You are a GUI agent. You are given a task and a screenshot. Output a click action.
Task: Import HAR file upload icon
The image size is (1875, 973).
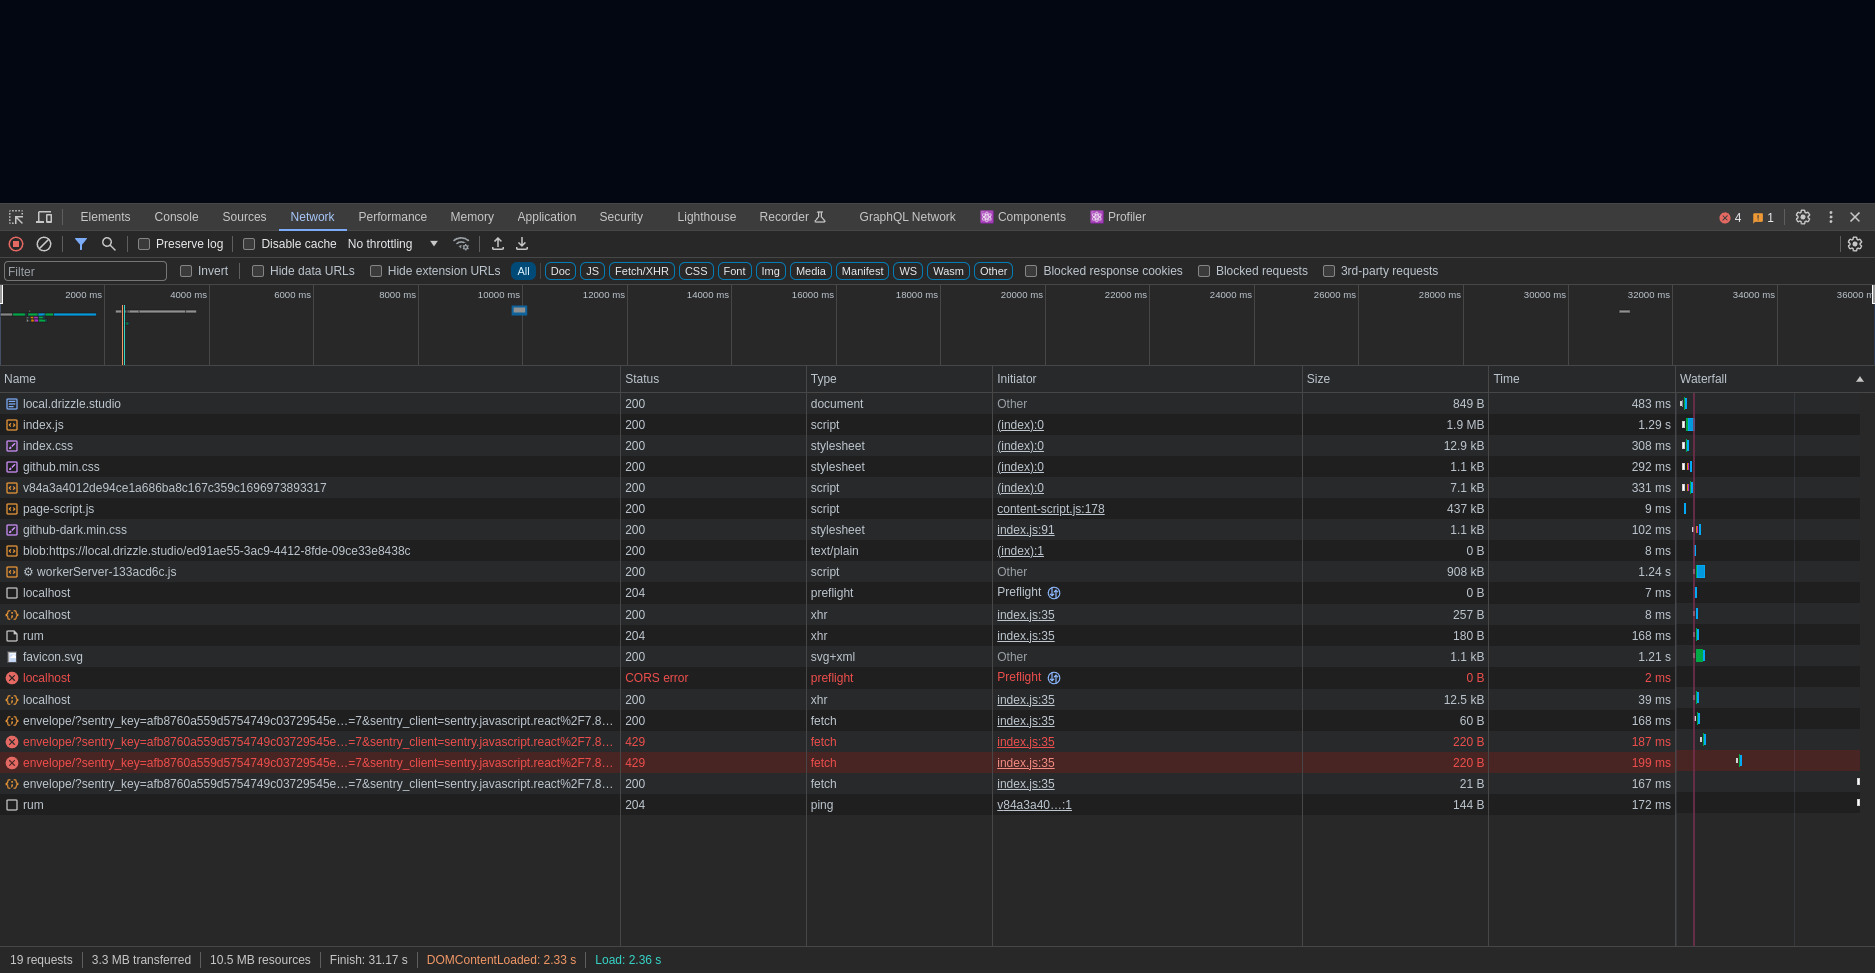point(498,244)
